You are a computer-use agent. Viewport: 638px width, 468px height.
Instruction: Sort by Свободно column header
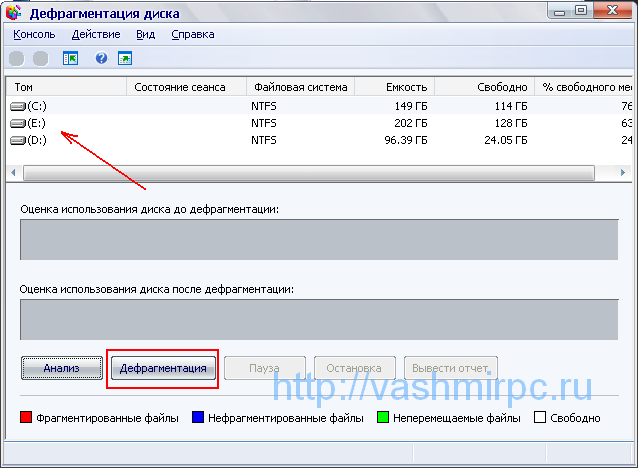[x=485, y=87]
